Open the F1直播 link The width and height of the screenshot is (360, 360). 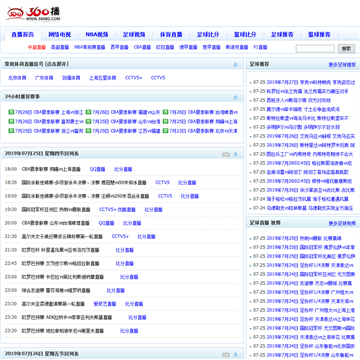[x=260, y=47]
